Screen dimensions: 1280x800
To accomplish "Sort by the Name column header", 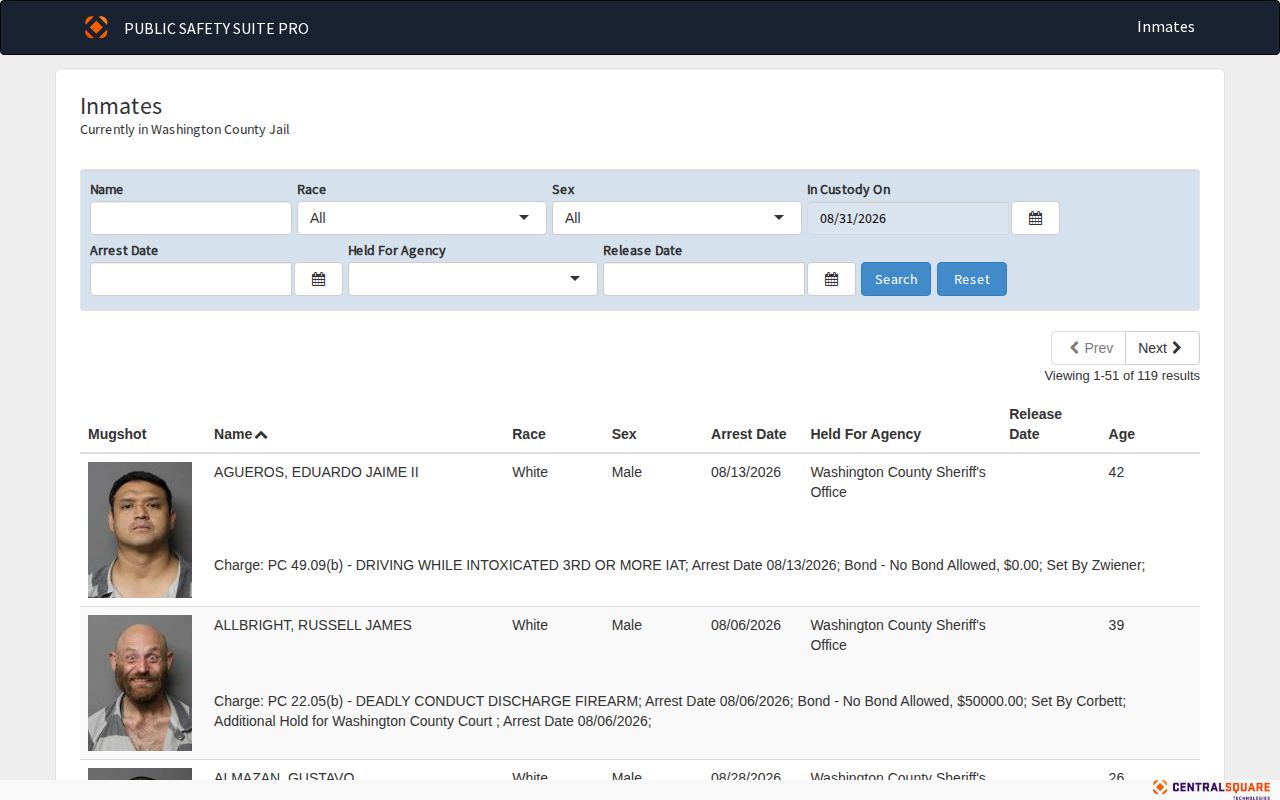I will (240, 434).
